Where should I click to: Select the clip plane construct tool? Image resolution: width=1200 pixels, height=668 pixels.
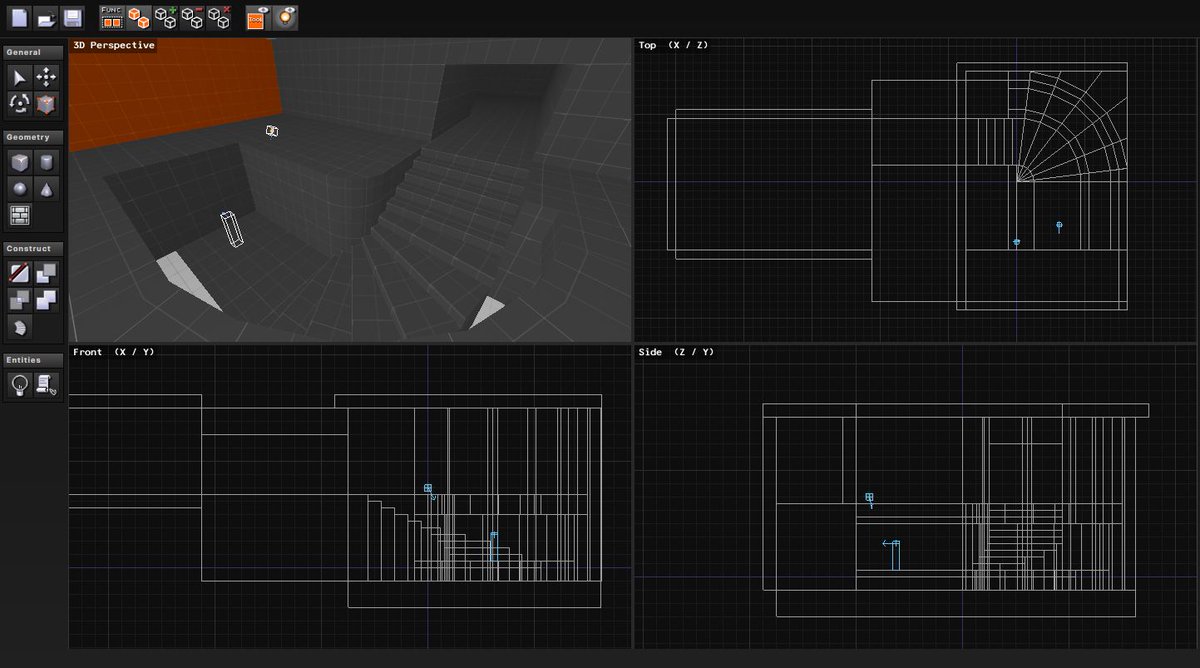coord(19,273)
